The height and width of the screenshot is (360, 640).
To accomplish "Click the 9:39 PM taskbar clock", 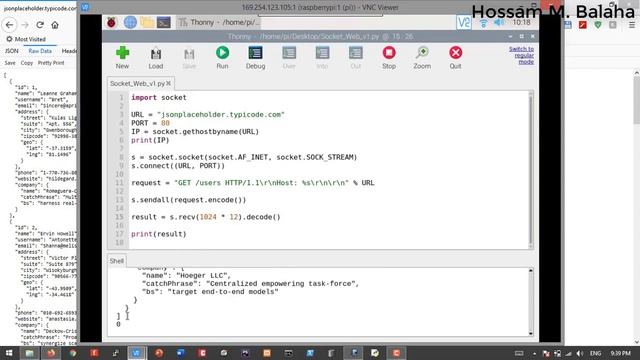I will click(620, 353).
